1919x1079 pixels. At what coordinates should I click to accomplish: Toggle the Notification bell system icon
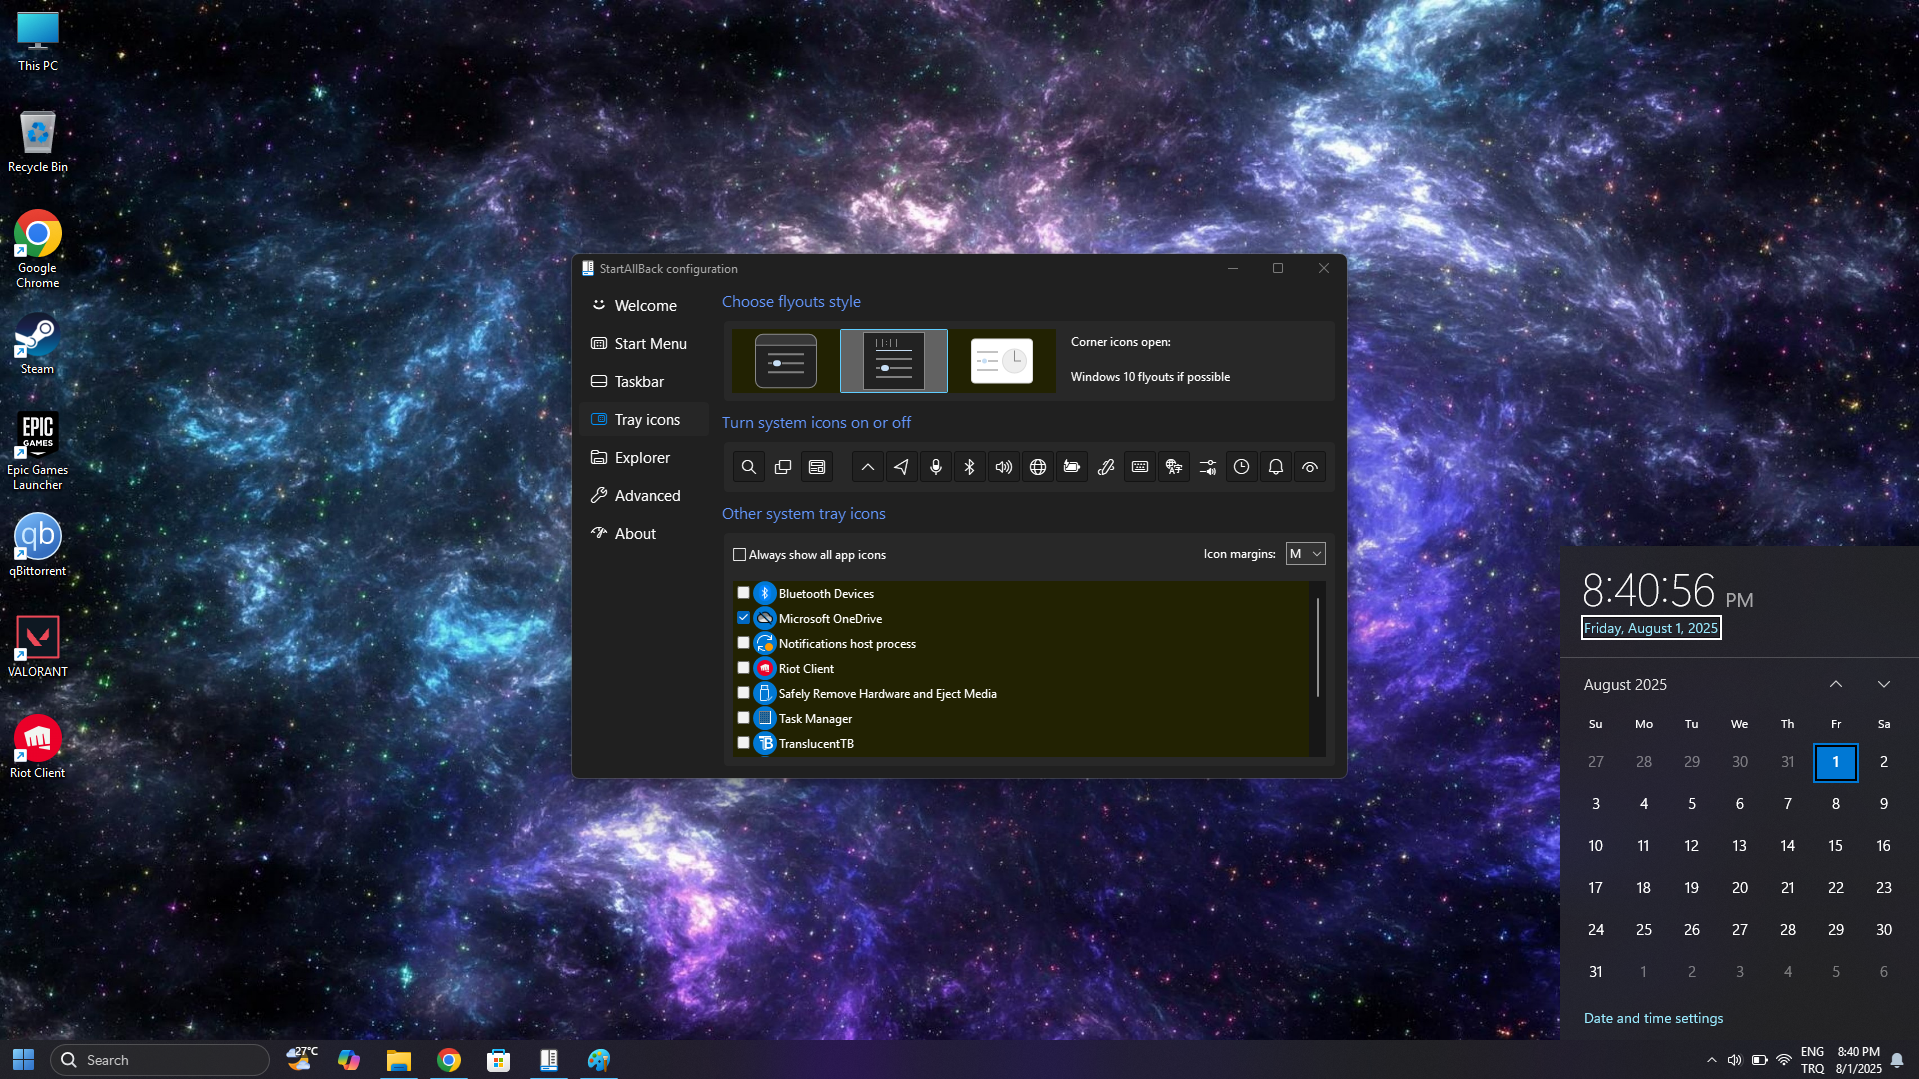tap(1276, 467)
